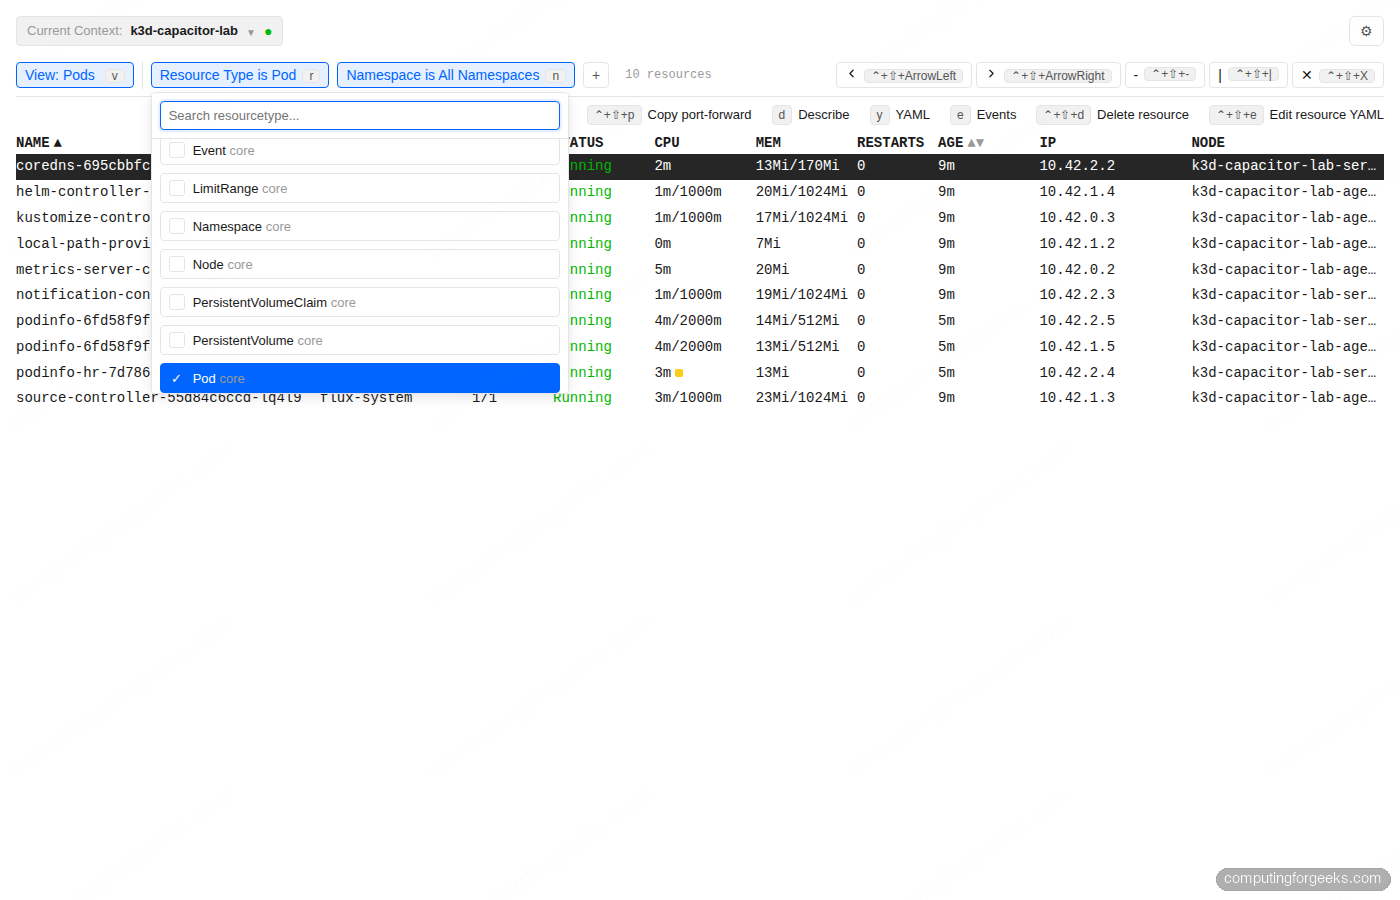
Task: Click the green context status dot
Action: [268, 32]
